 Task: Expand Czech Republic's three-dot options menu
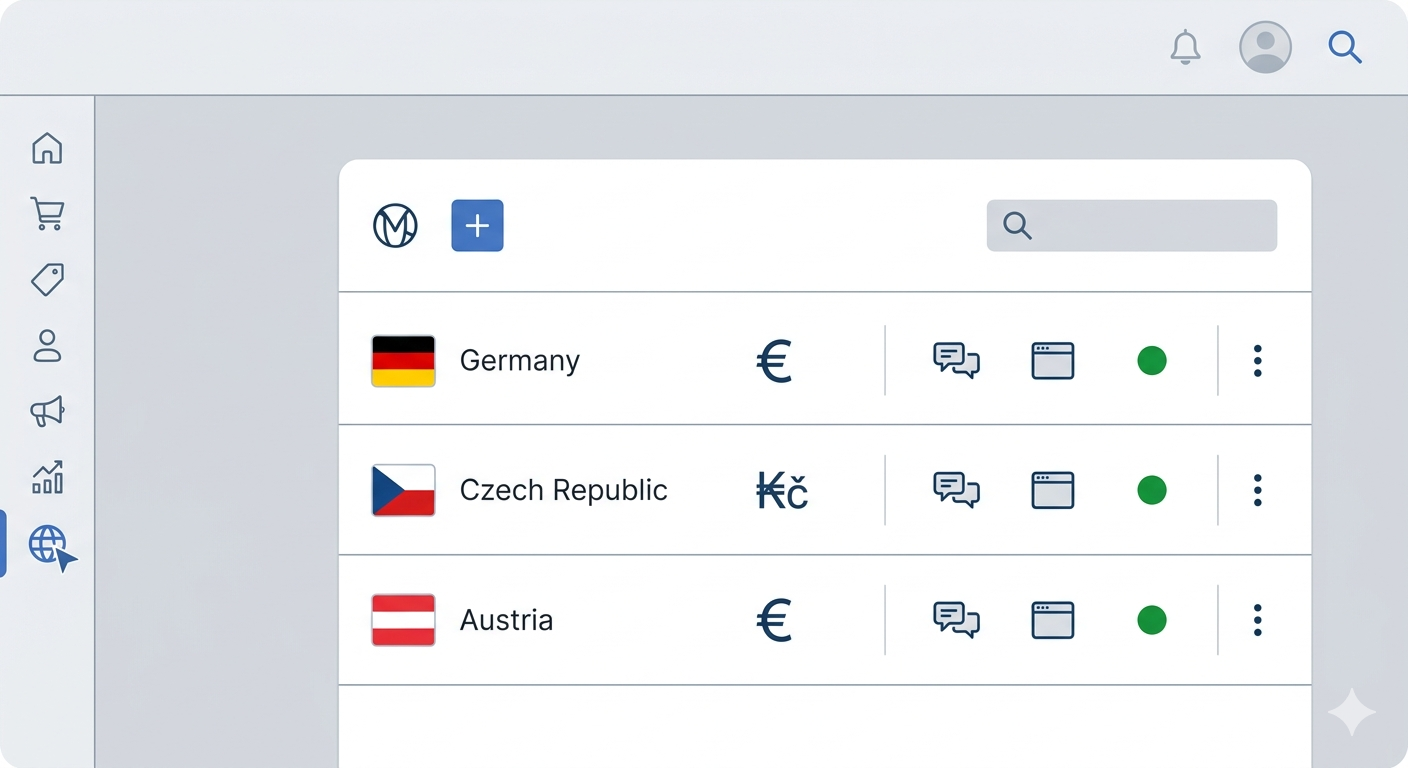(1257, 490)
